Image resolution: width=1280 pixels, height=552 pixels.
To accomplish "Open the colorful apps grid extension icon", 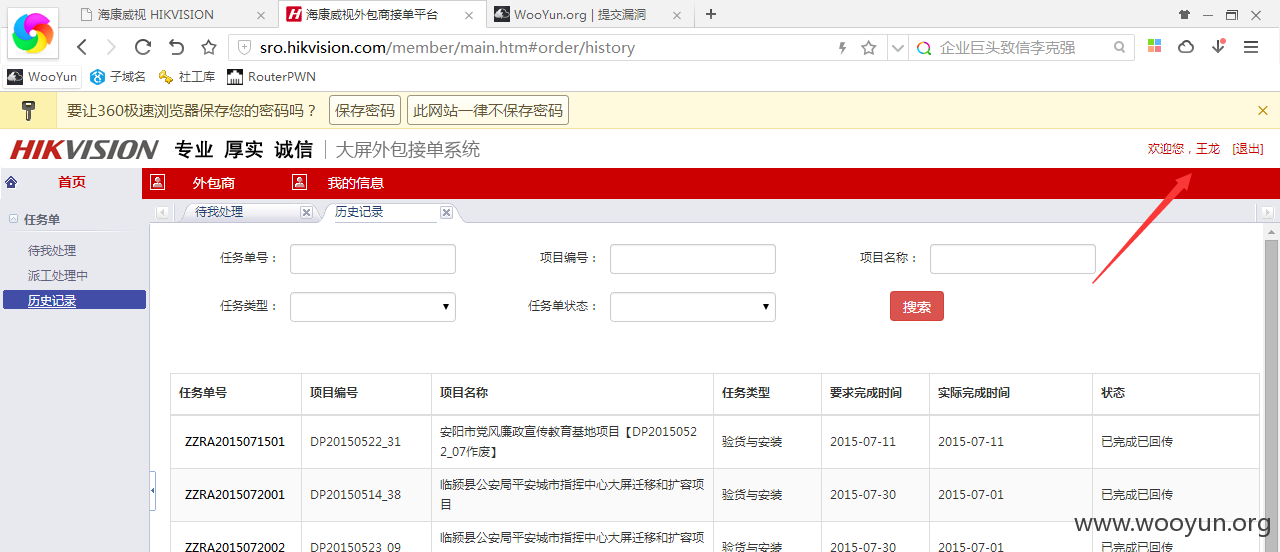I will click(1154, 47).
